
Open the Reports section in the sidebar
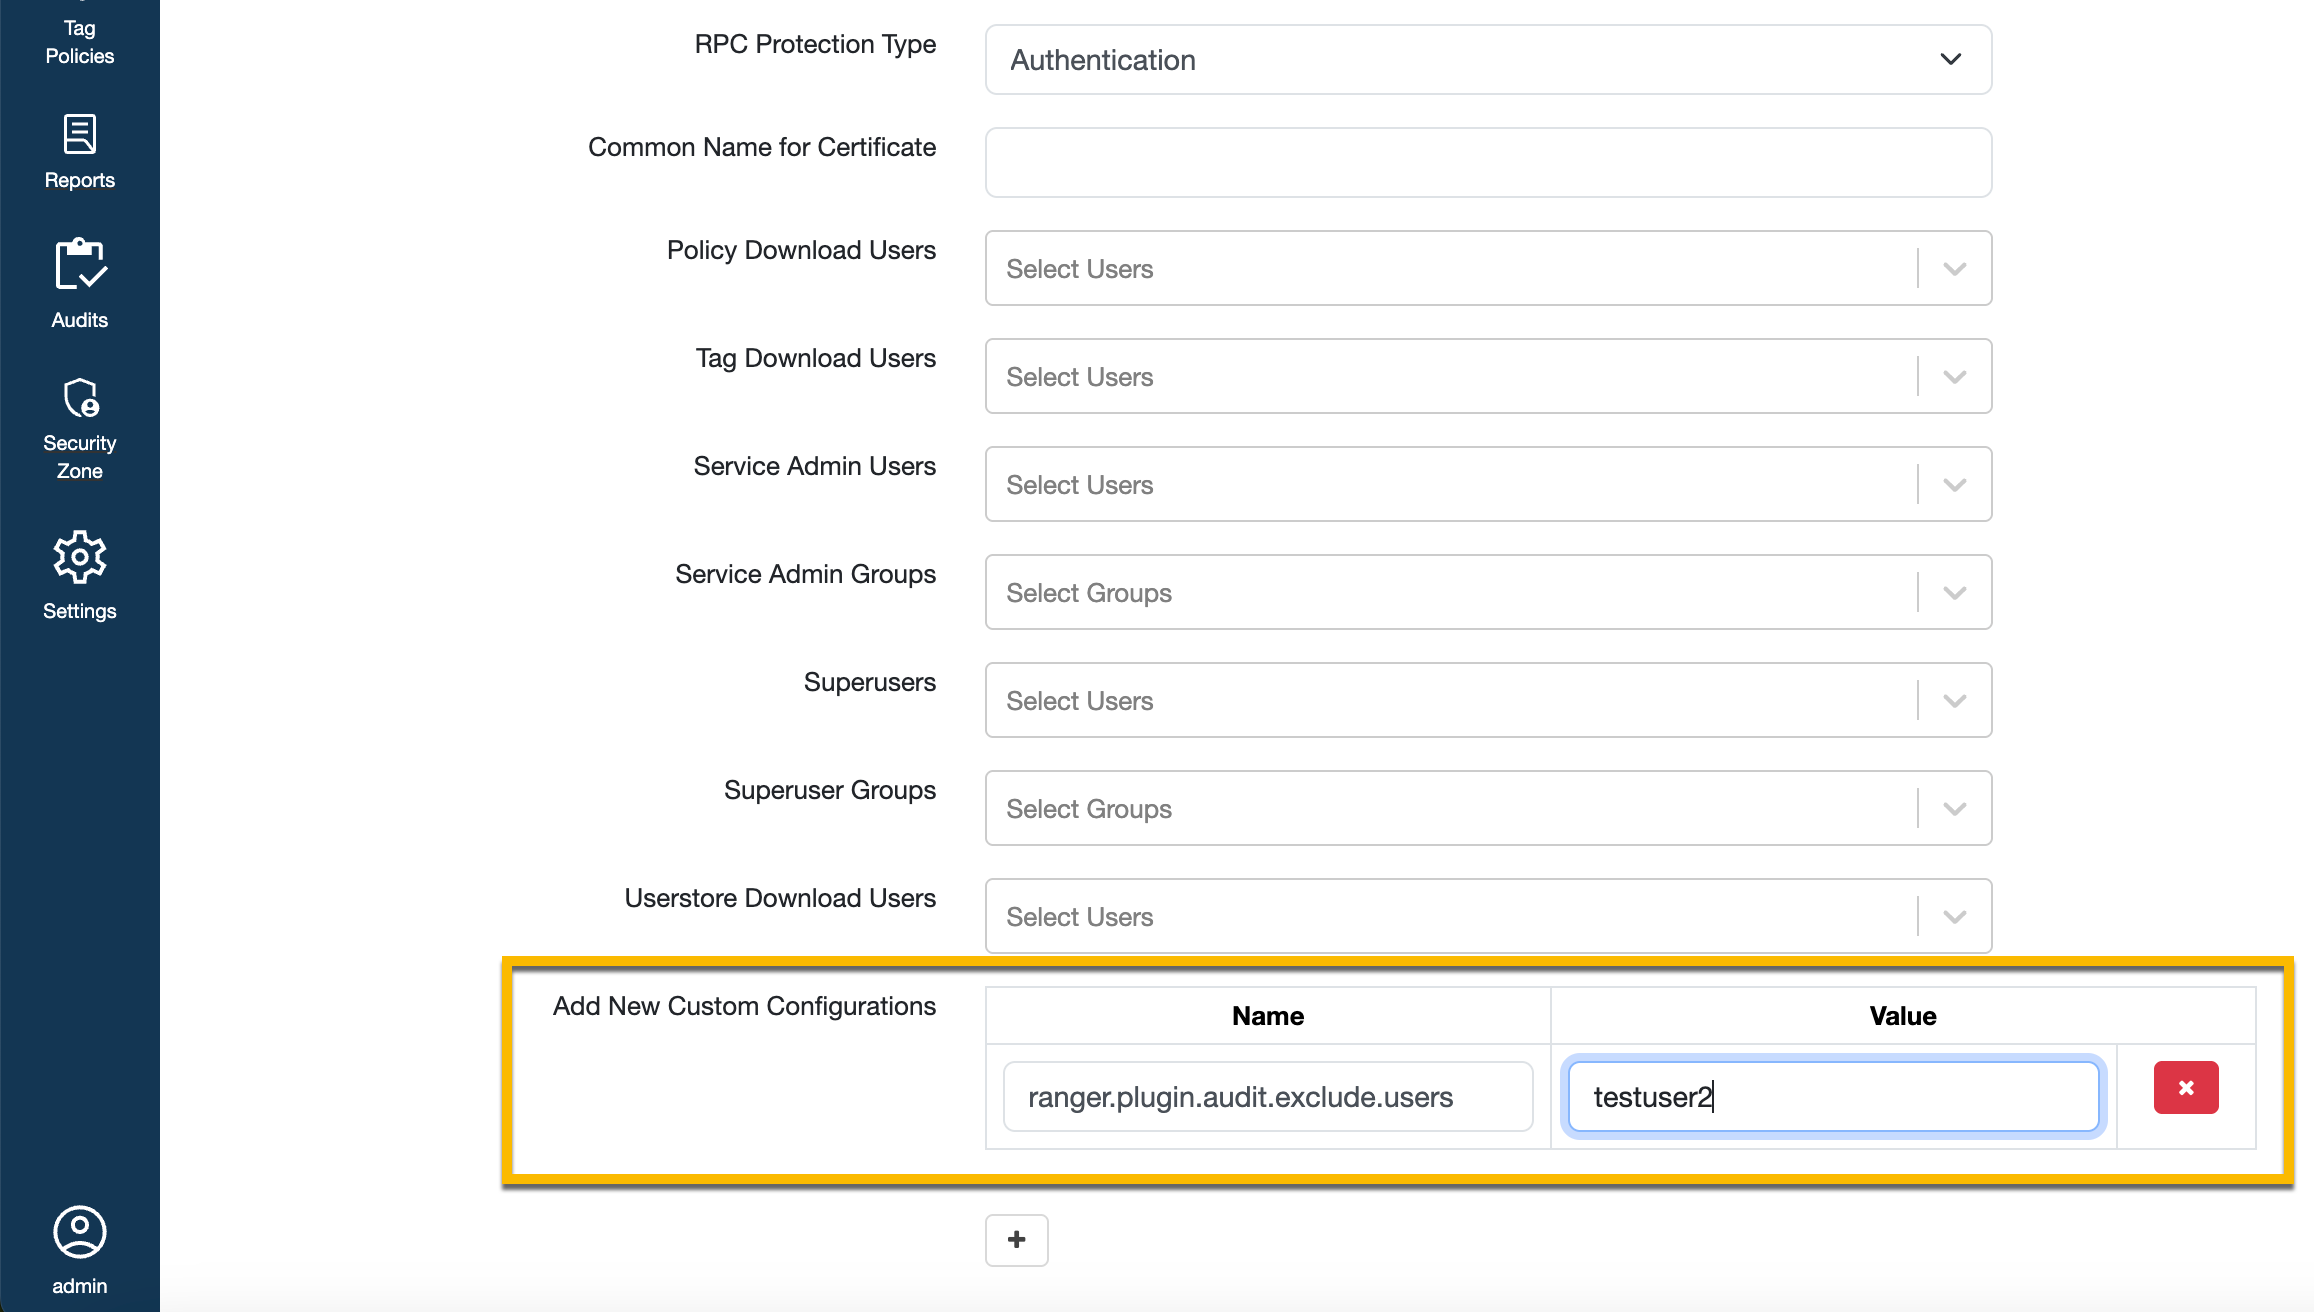79,150
